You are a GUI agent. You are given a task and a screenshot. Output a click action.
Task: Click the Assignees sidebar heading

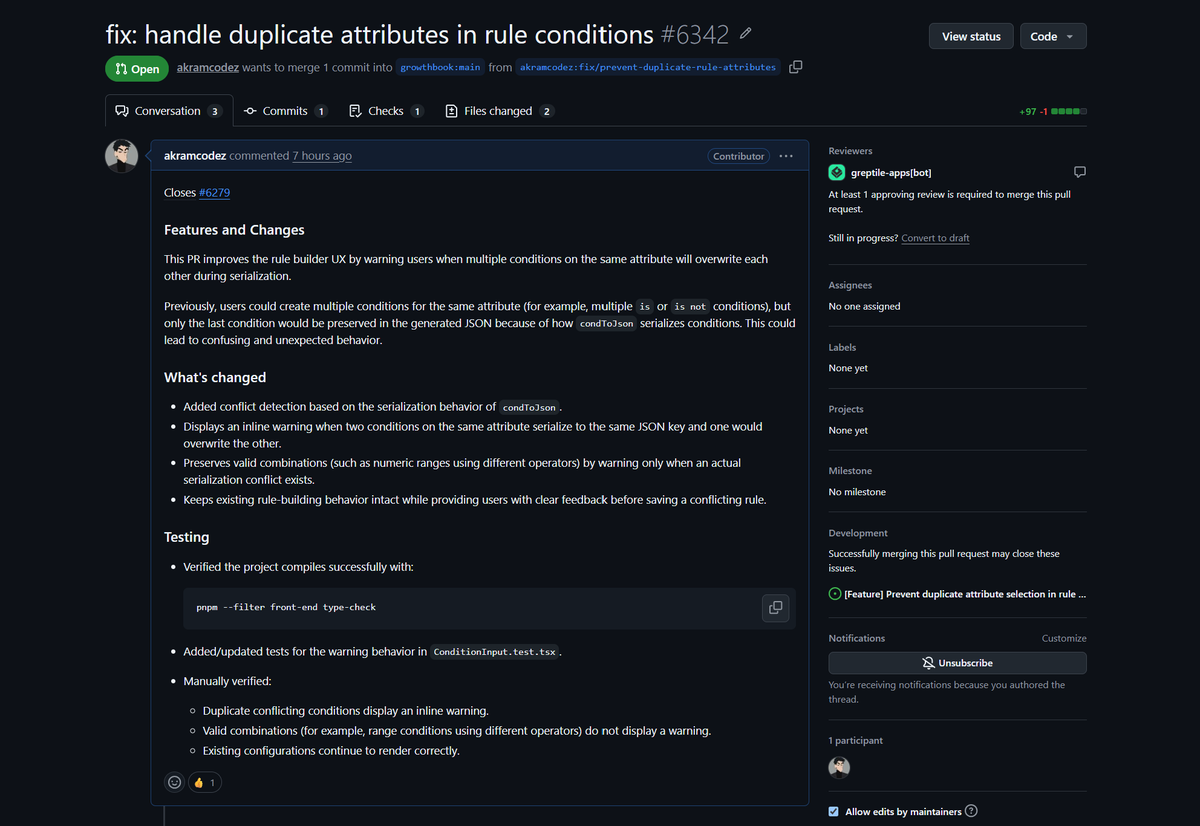850,285
